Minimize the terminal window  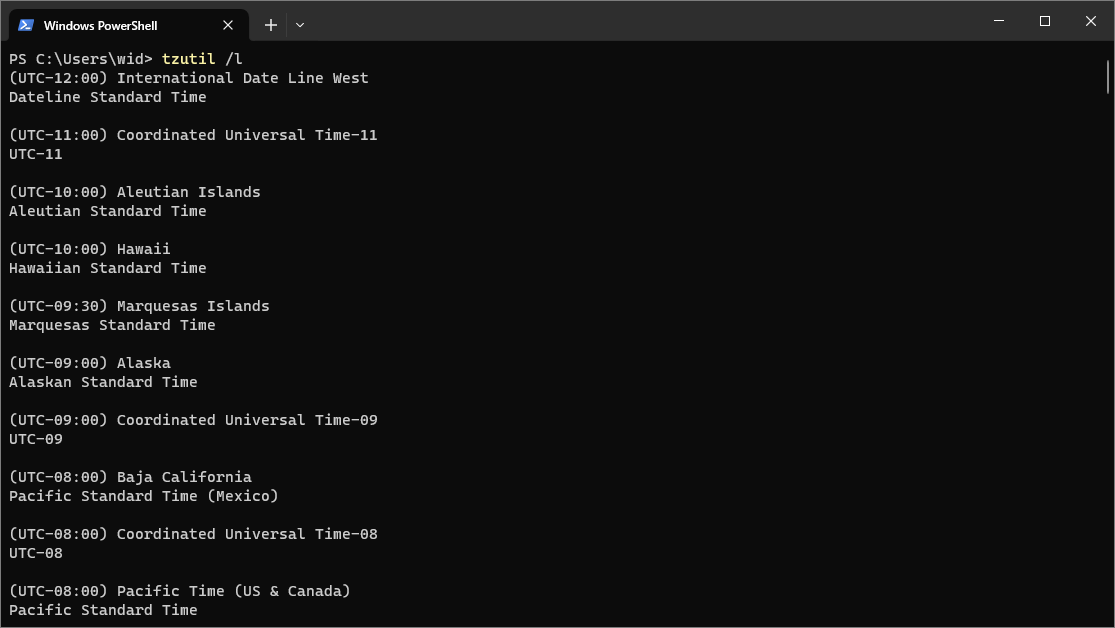998,20
